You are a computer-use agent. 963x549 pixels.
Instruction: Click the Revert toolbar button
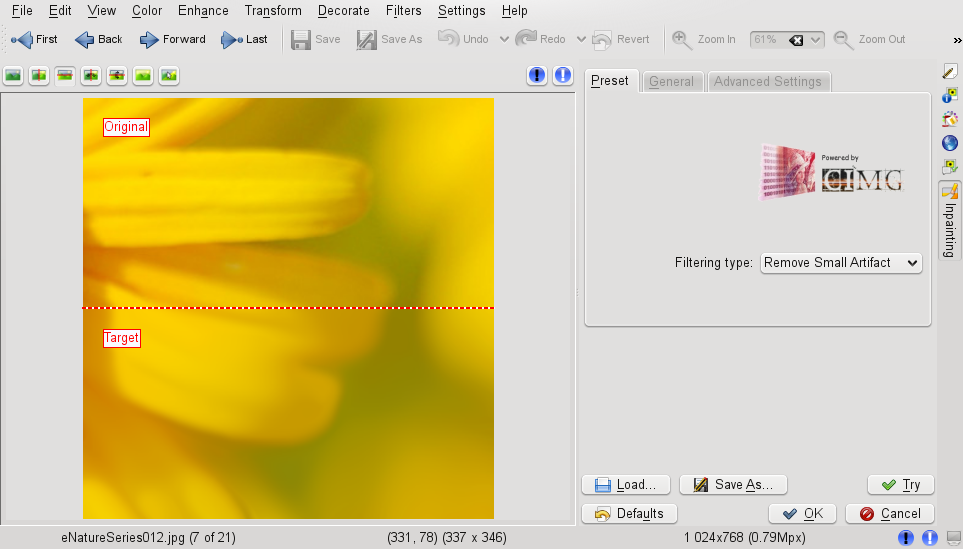tap(621, 39)
